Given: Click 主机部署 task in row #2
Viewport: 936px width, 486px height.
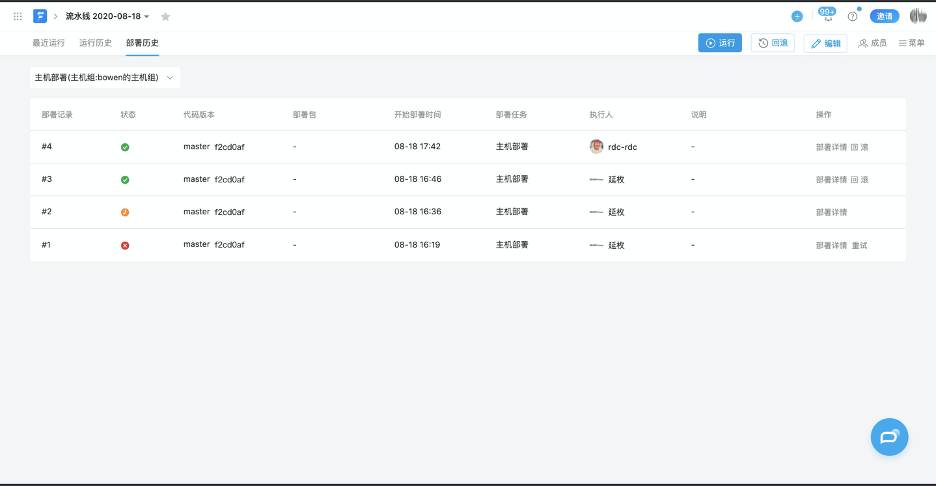Looking at the screenshot, I should click(x=512, y=211).
